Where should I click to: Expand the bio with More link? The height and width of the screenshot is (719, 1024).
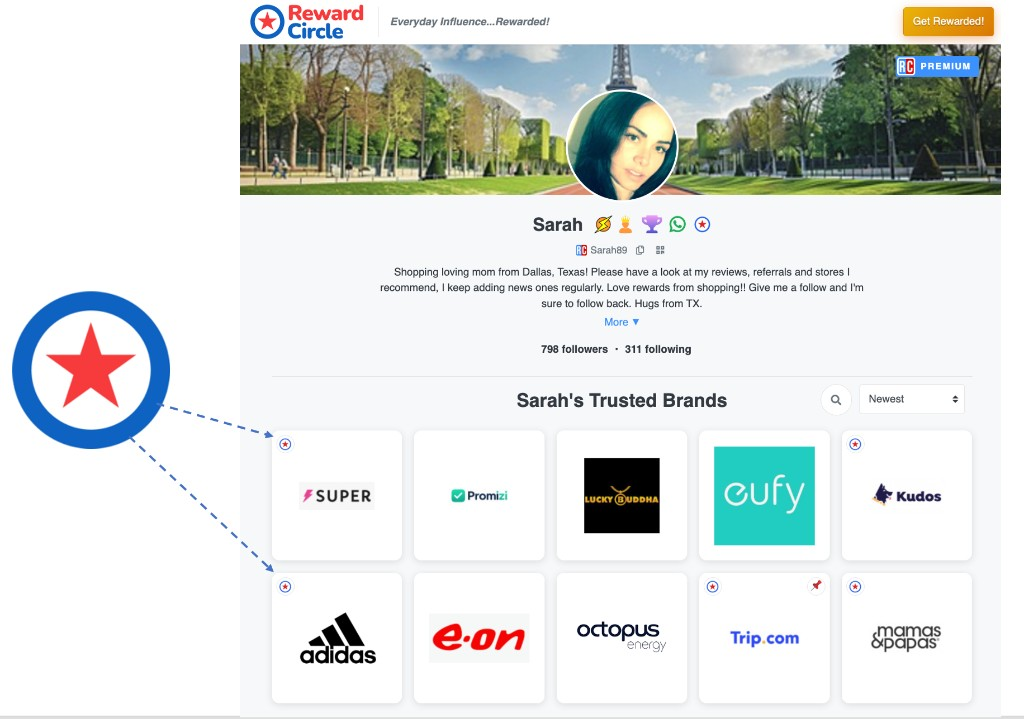(622, 322)
